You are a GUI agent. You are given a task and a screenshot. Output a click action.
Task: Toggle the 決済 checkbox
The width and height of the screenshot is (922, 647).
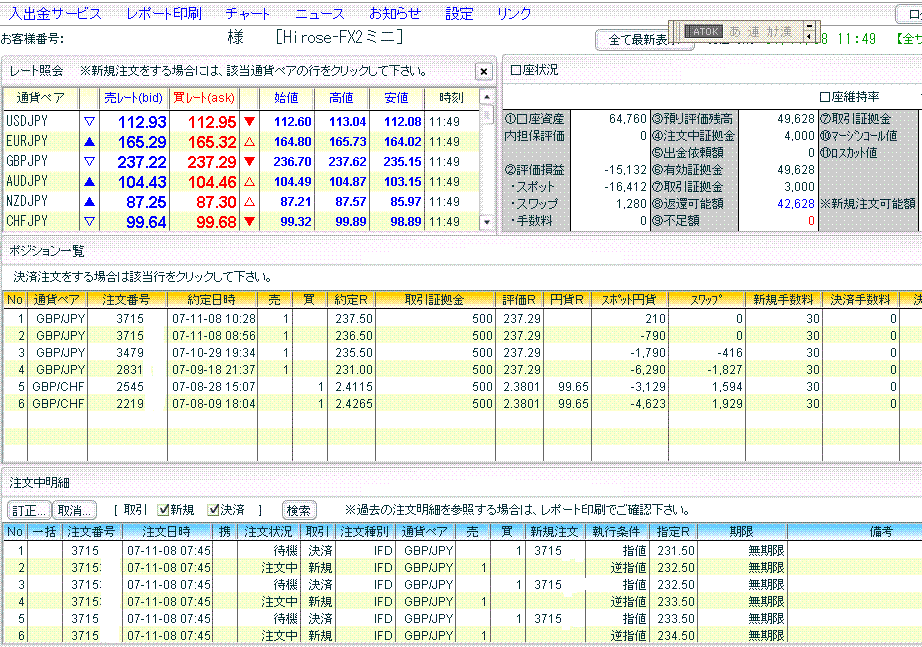tap(213, 510)
